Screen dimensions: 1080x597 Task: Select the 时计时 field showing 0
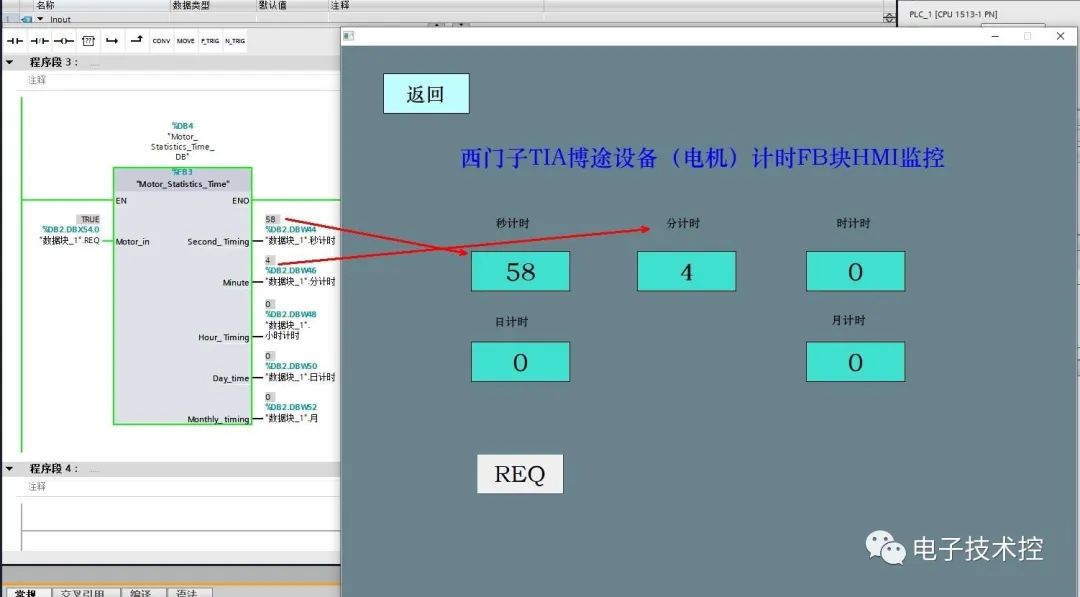855,271
